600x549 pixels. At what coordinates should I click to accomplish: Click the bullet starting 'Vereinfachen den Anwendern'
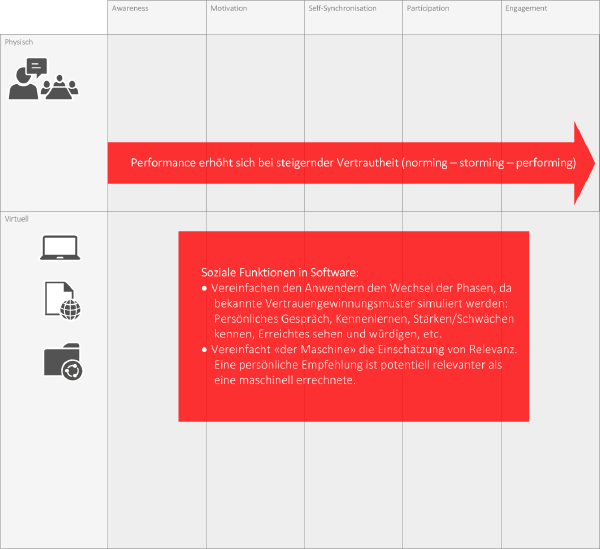(360, 311)
